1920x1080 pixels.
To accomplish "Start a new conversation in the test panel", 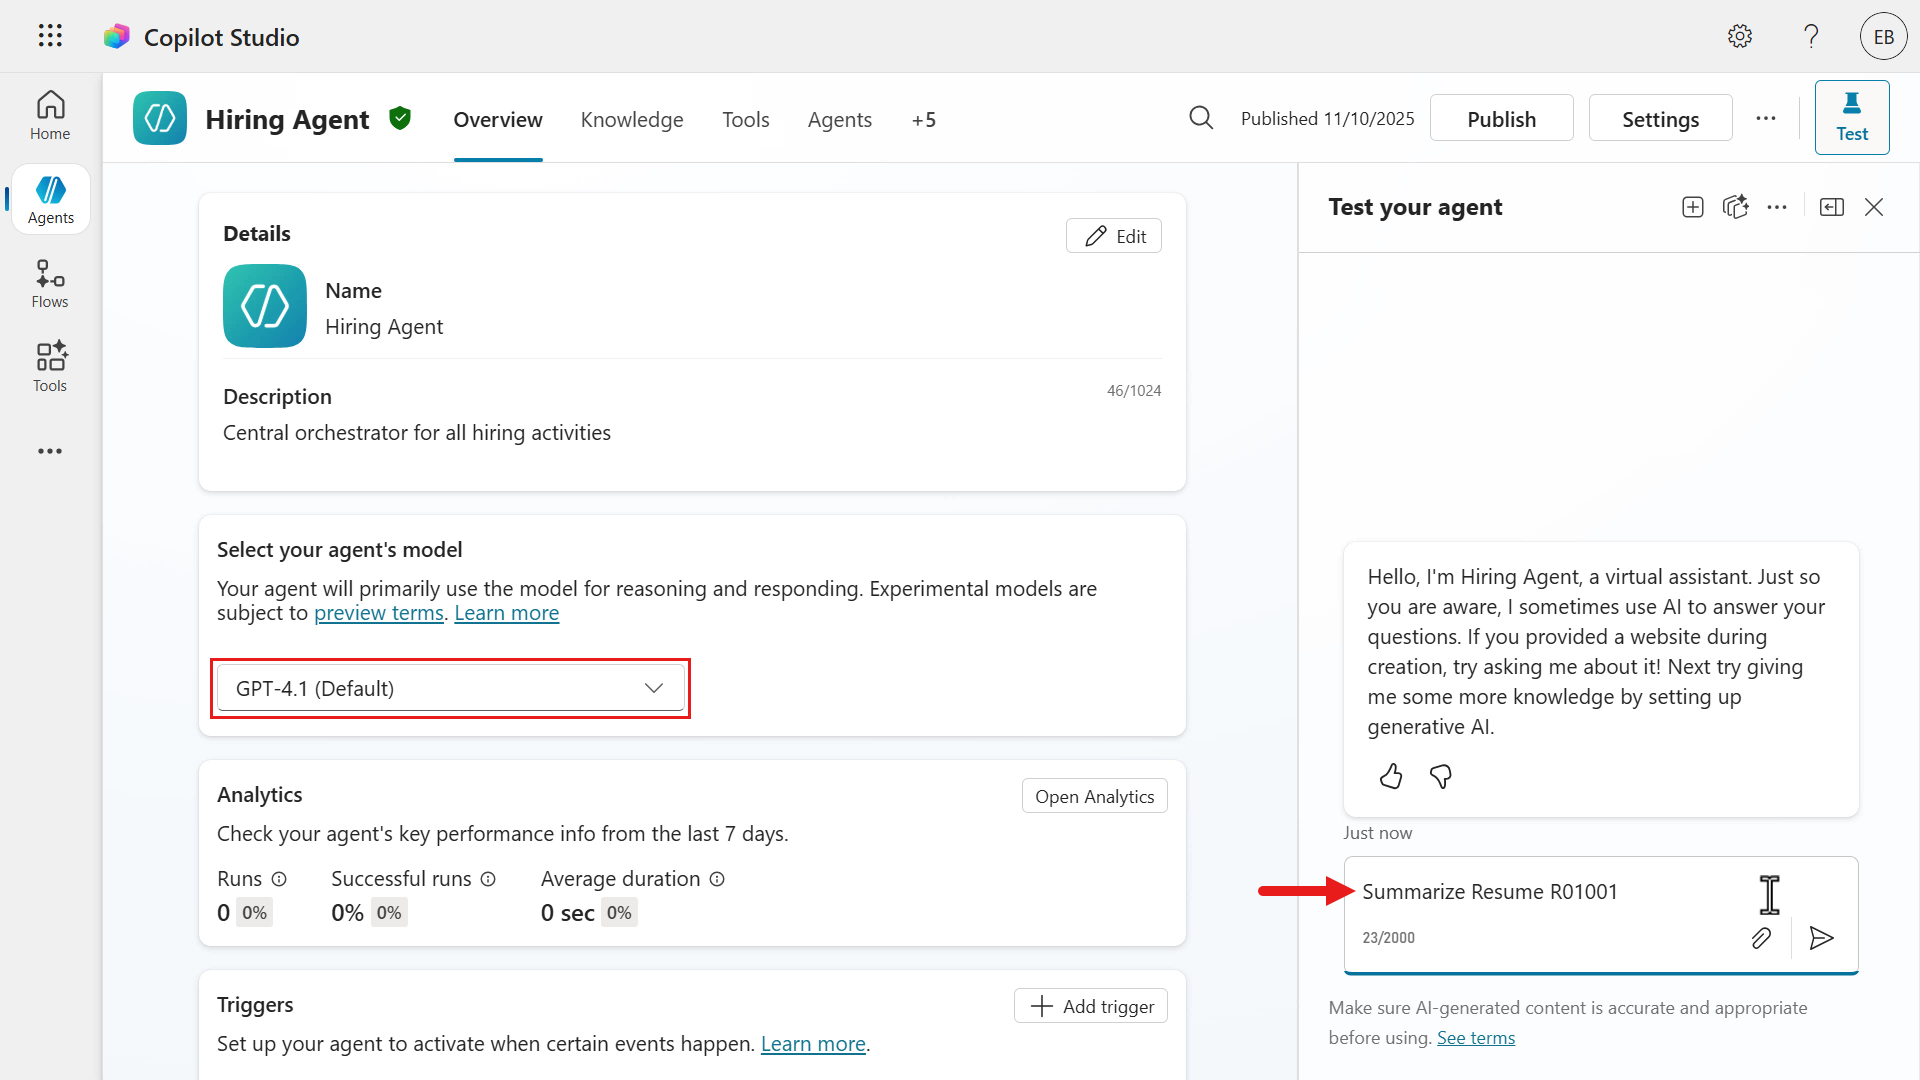I will 1693,207.
